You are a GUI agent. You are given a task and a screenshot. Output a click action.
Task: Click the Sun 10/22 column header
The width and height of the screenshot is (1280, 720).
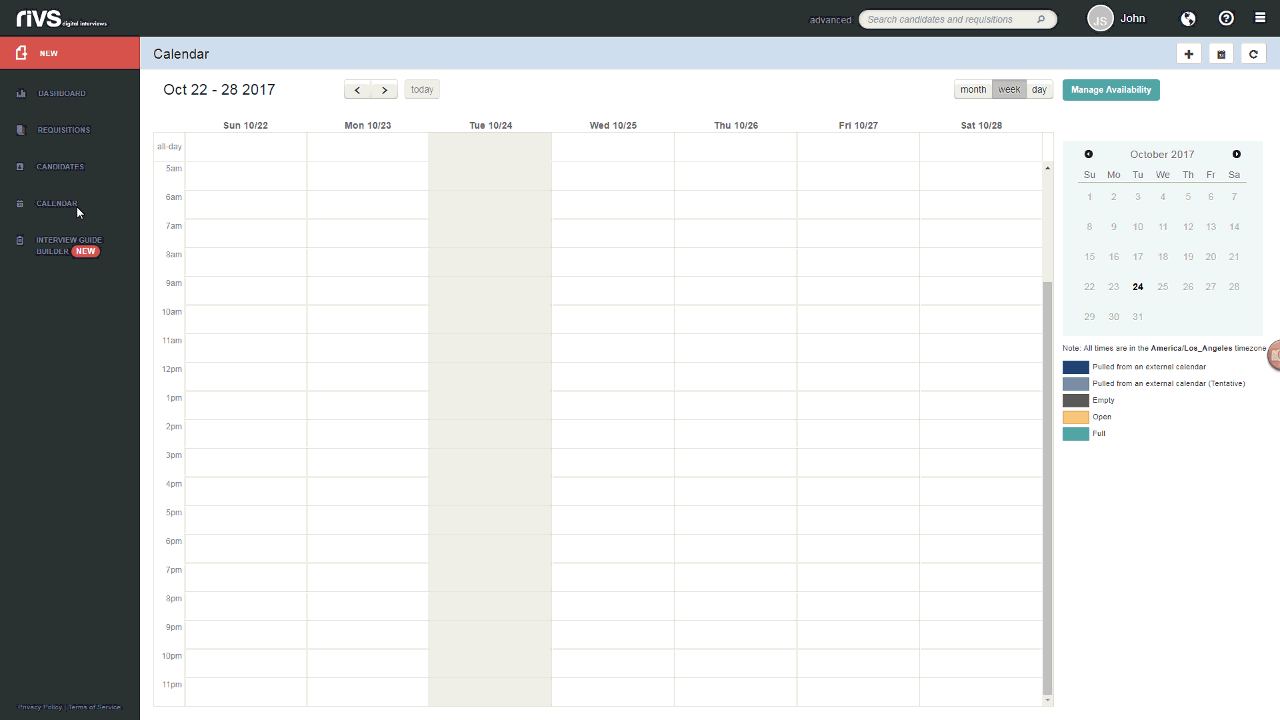tap(246, 126)
